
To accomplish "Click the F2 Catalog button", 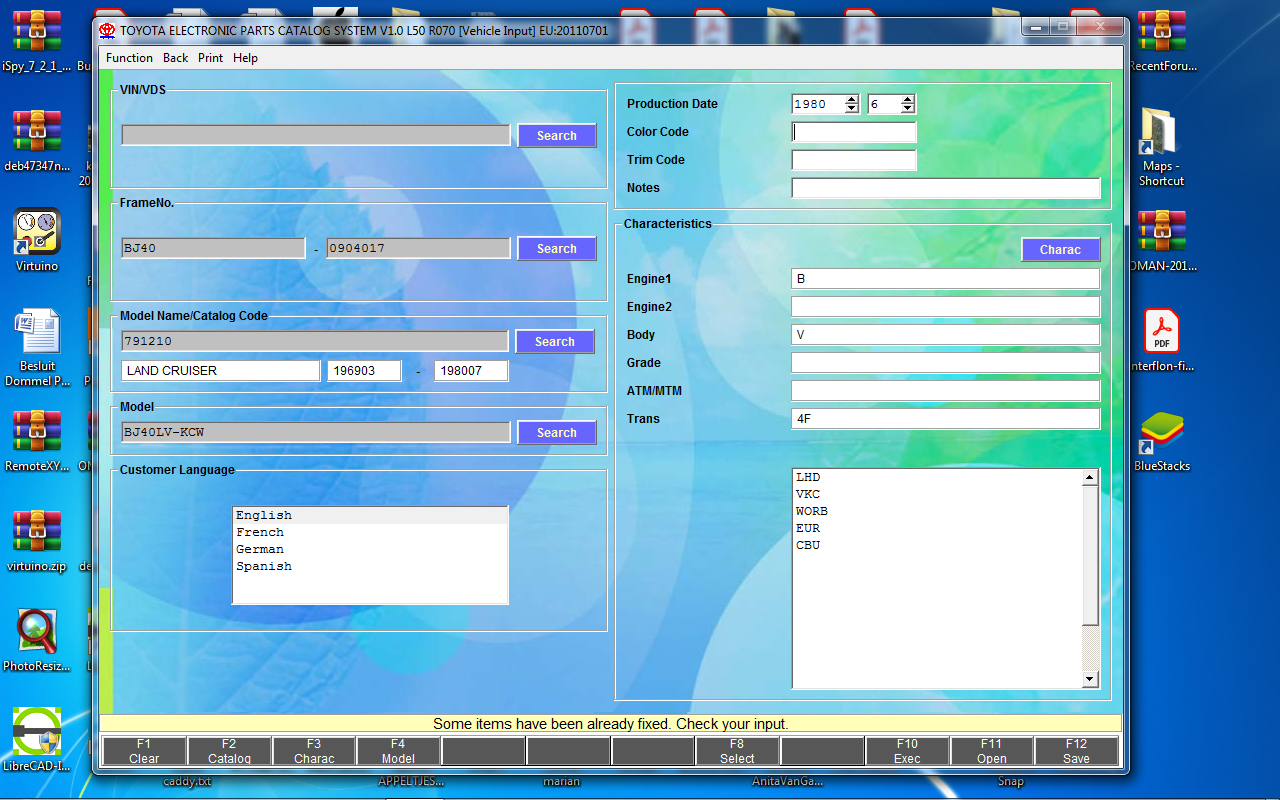I will (x=229, y=751).
